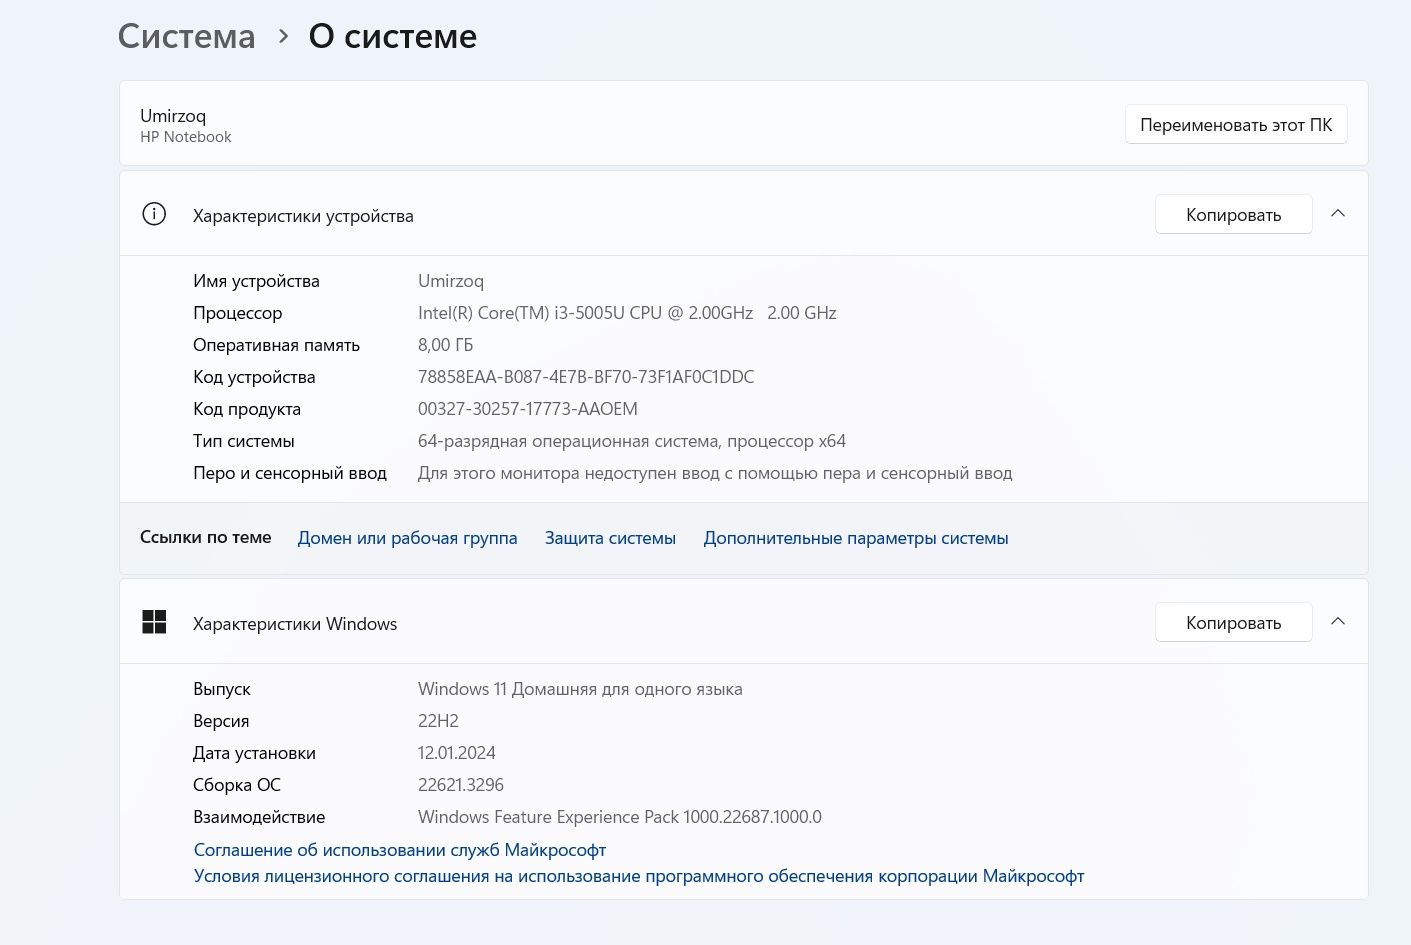Select the Процессор label
The width and height of the screenshot is (1411, 945).
pyautogui.click(x=238, y=313)
